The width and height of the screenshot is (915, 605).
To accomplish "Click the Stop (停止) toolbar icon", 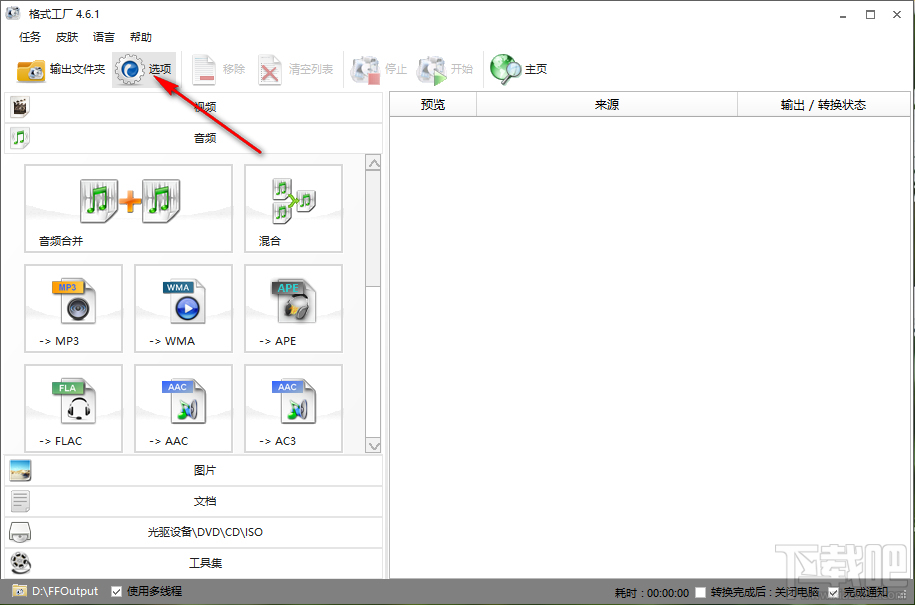I will [365, 70].
